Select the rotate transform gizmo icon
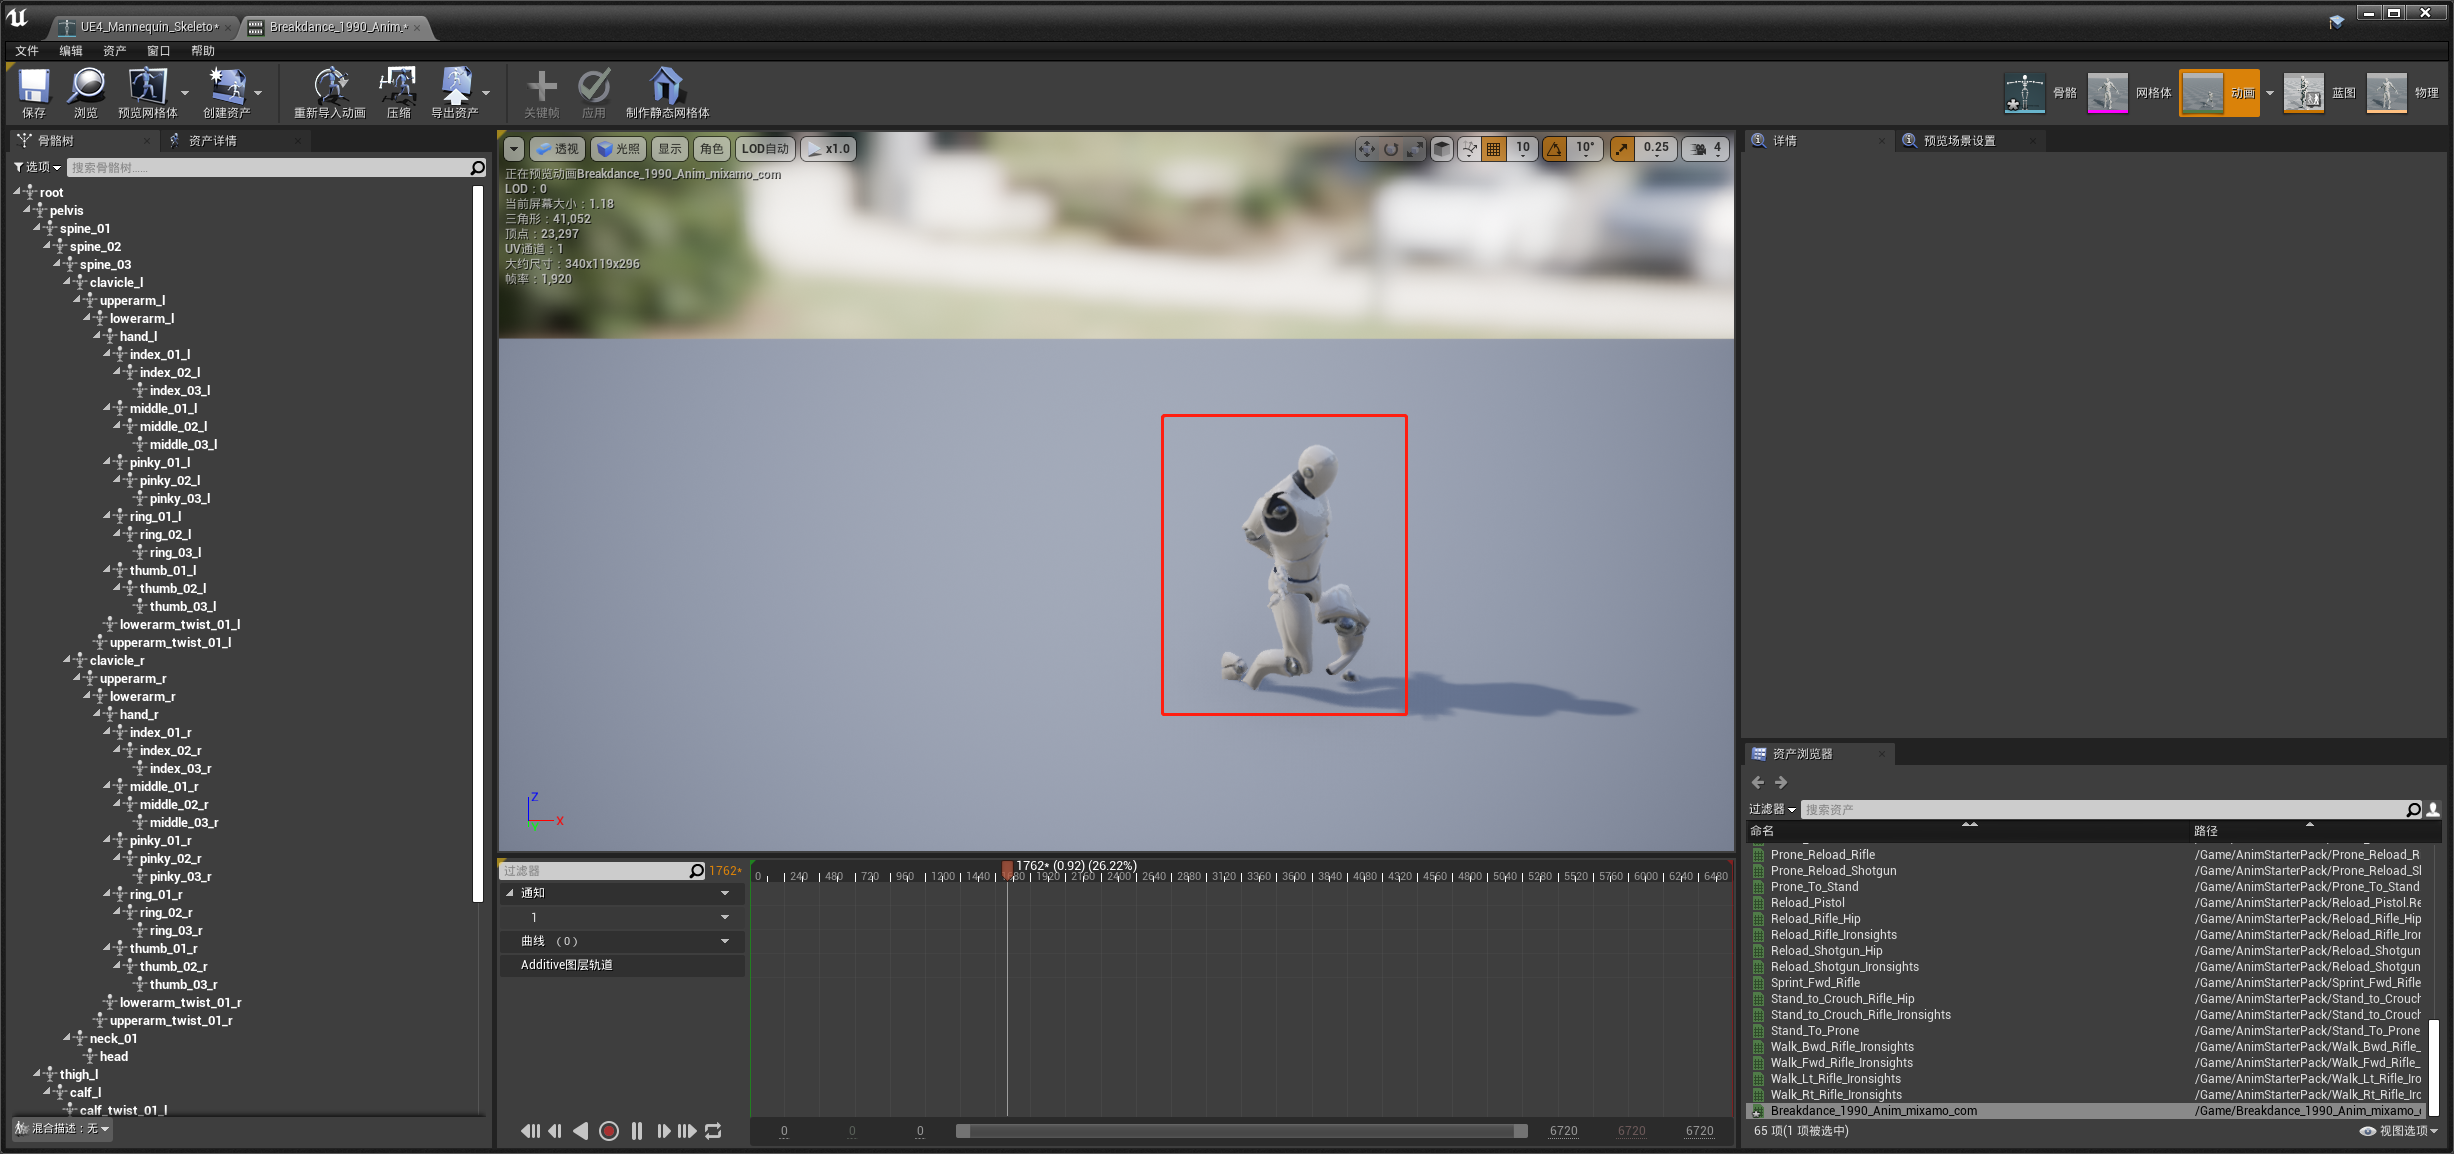This screenshot has width=2454, height=1154. tap(1391, 149)
